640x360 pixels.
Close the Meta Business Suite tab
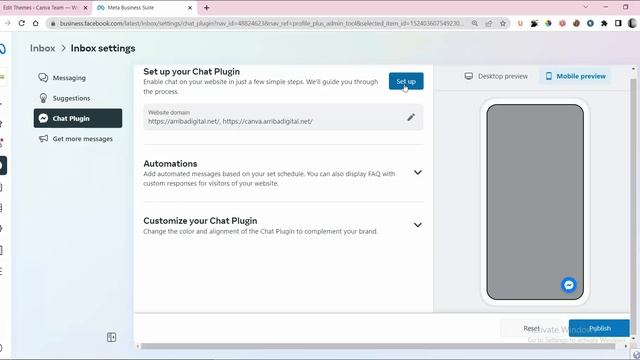point(190,8)
